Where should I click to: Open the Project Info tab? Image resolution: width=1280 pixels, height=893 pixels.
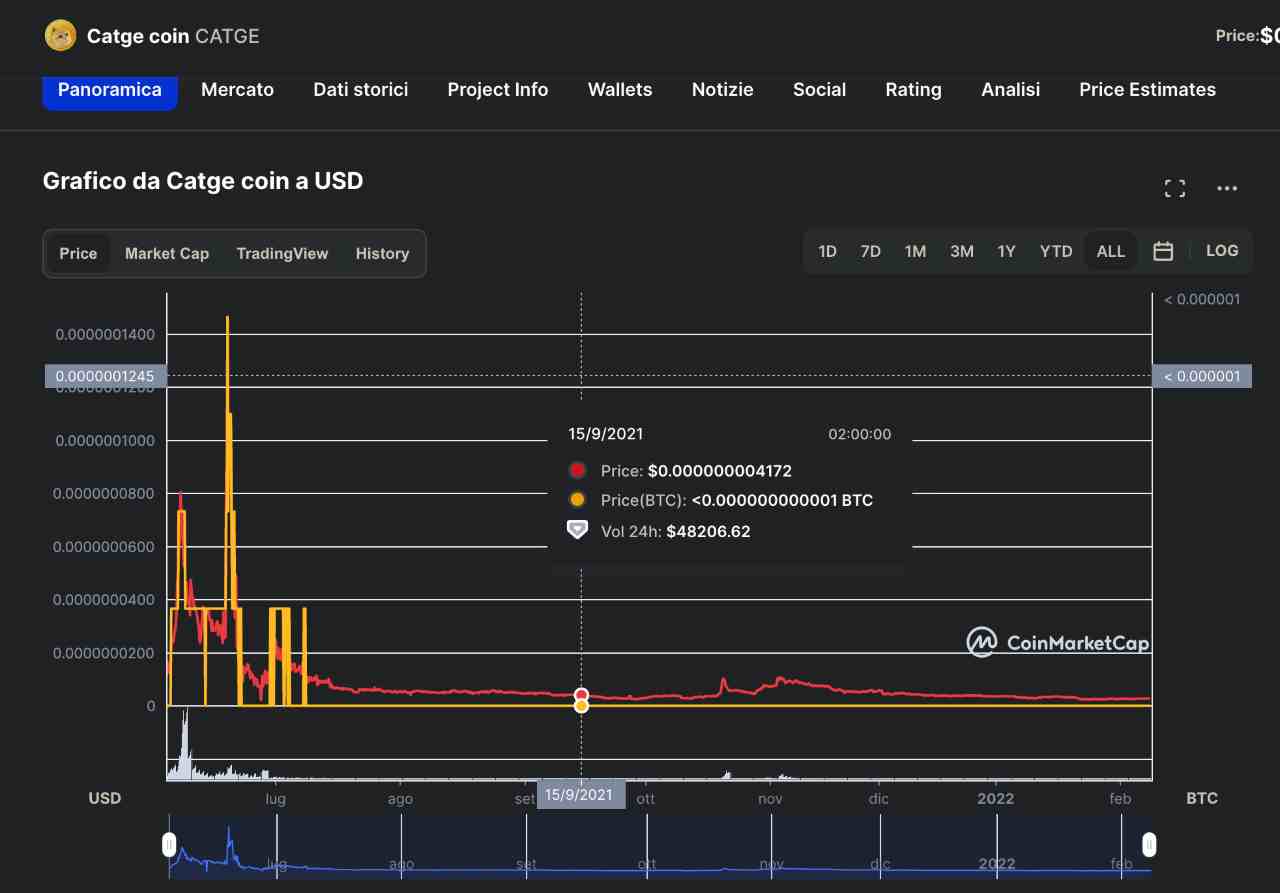(x=498, y=90)
